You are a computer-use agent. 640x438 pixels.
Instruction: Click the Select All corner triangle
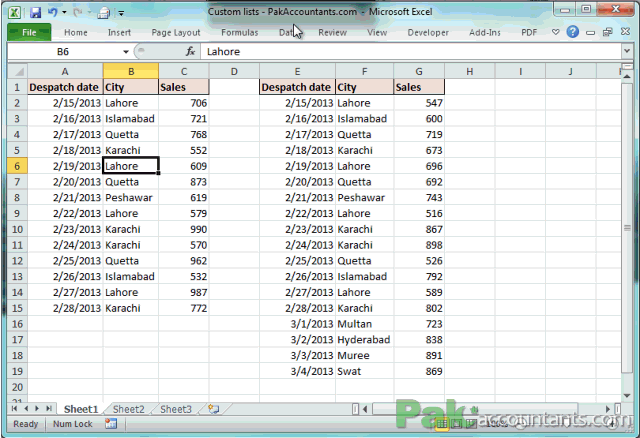click(x=18, y=71)
